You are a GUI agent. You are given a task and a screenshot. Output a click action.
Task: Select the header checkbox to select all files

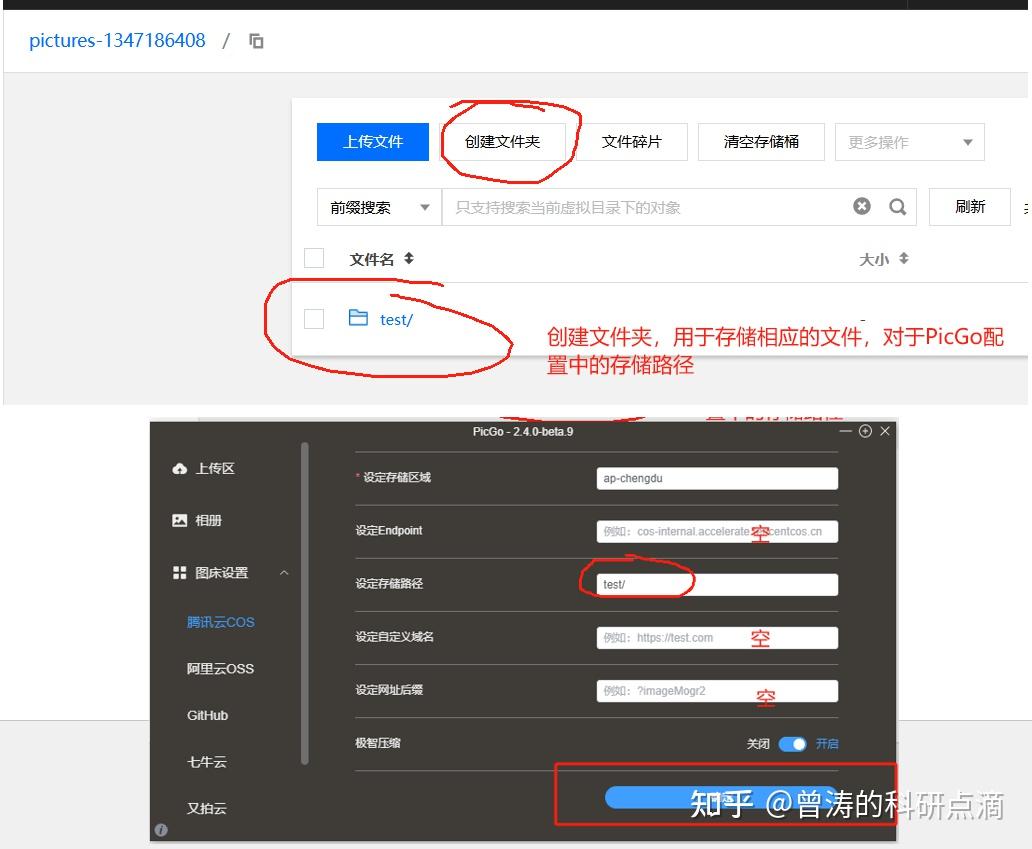coord(314,257)
